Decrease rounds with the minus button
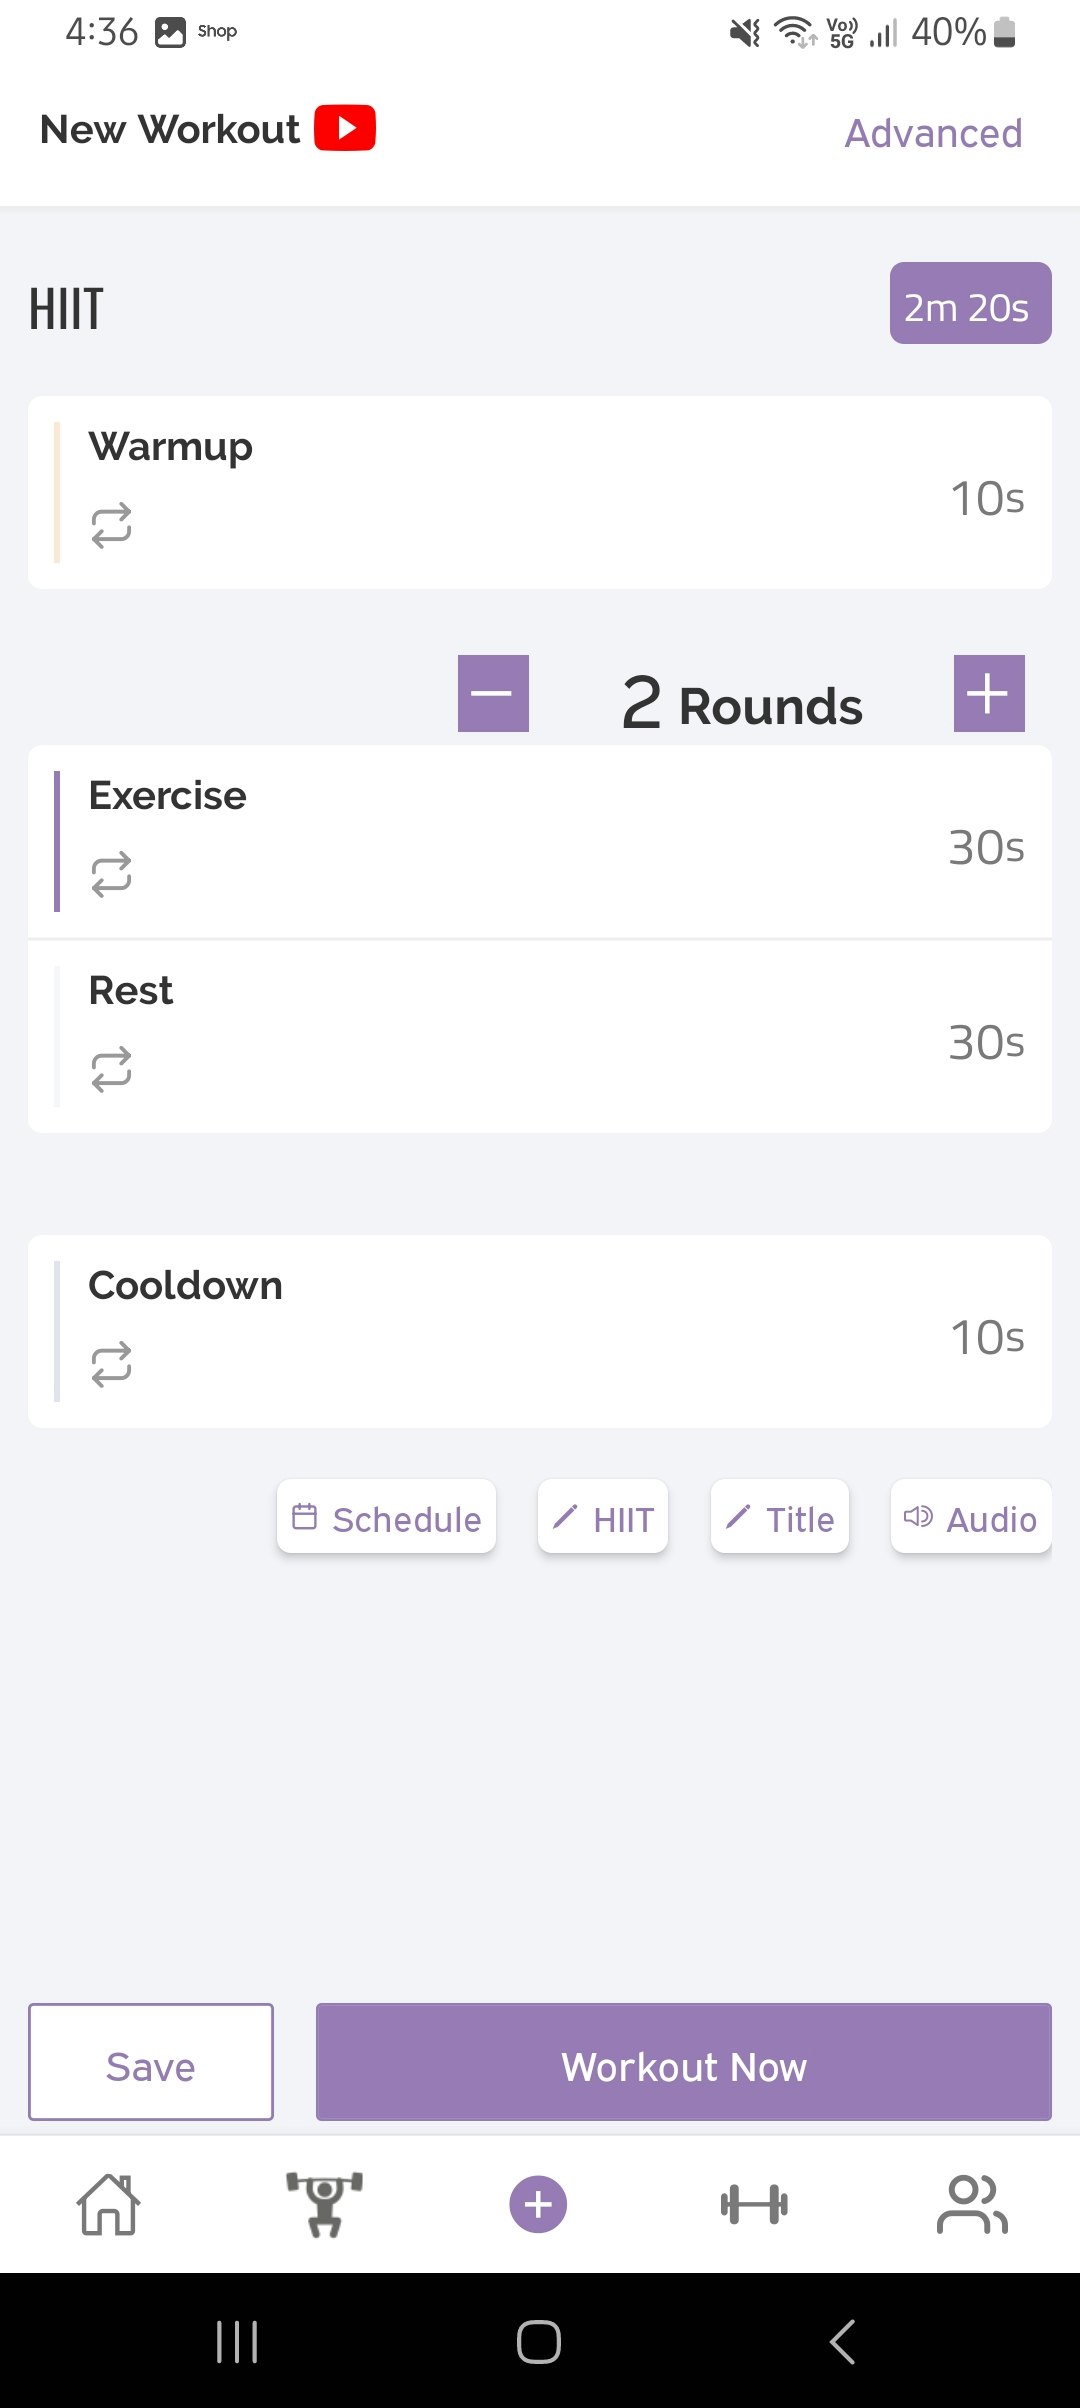Viewport: 1080px width, 2408px height. point(493,693)
